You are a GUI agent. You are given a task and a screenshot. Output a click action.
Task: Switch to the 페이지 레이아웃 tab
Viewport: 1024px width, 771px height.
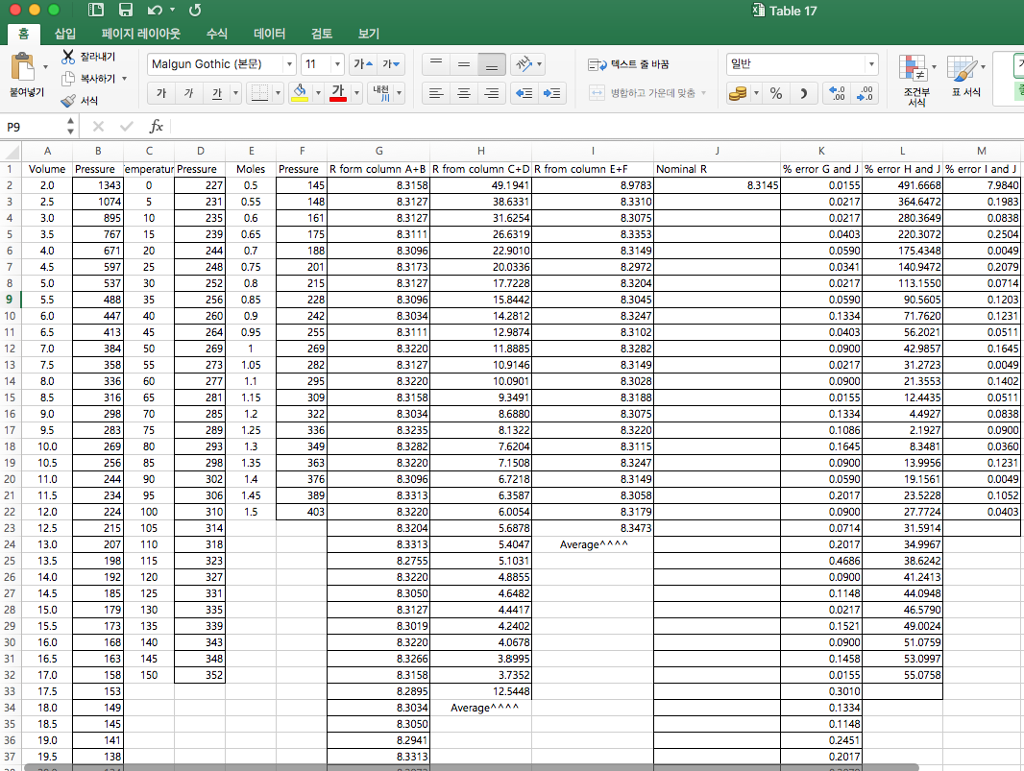click(x=141, y=33)
